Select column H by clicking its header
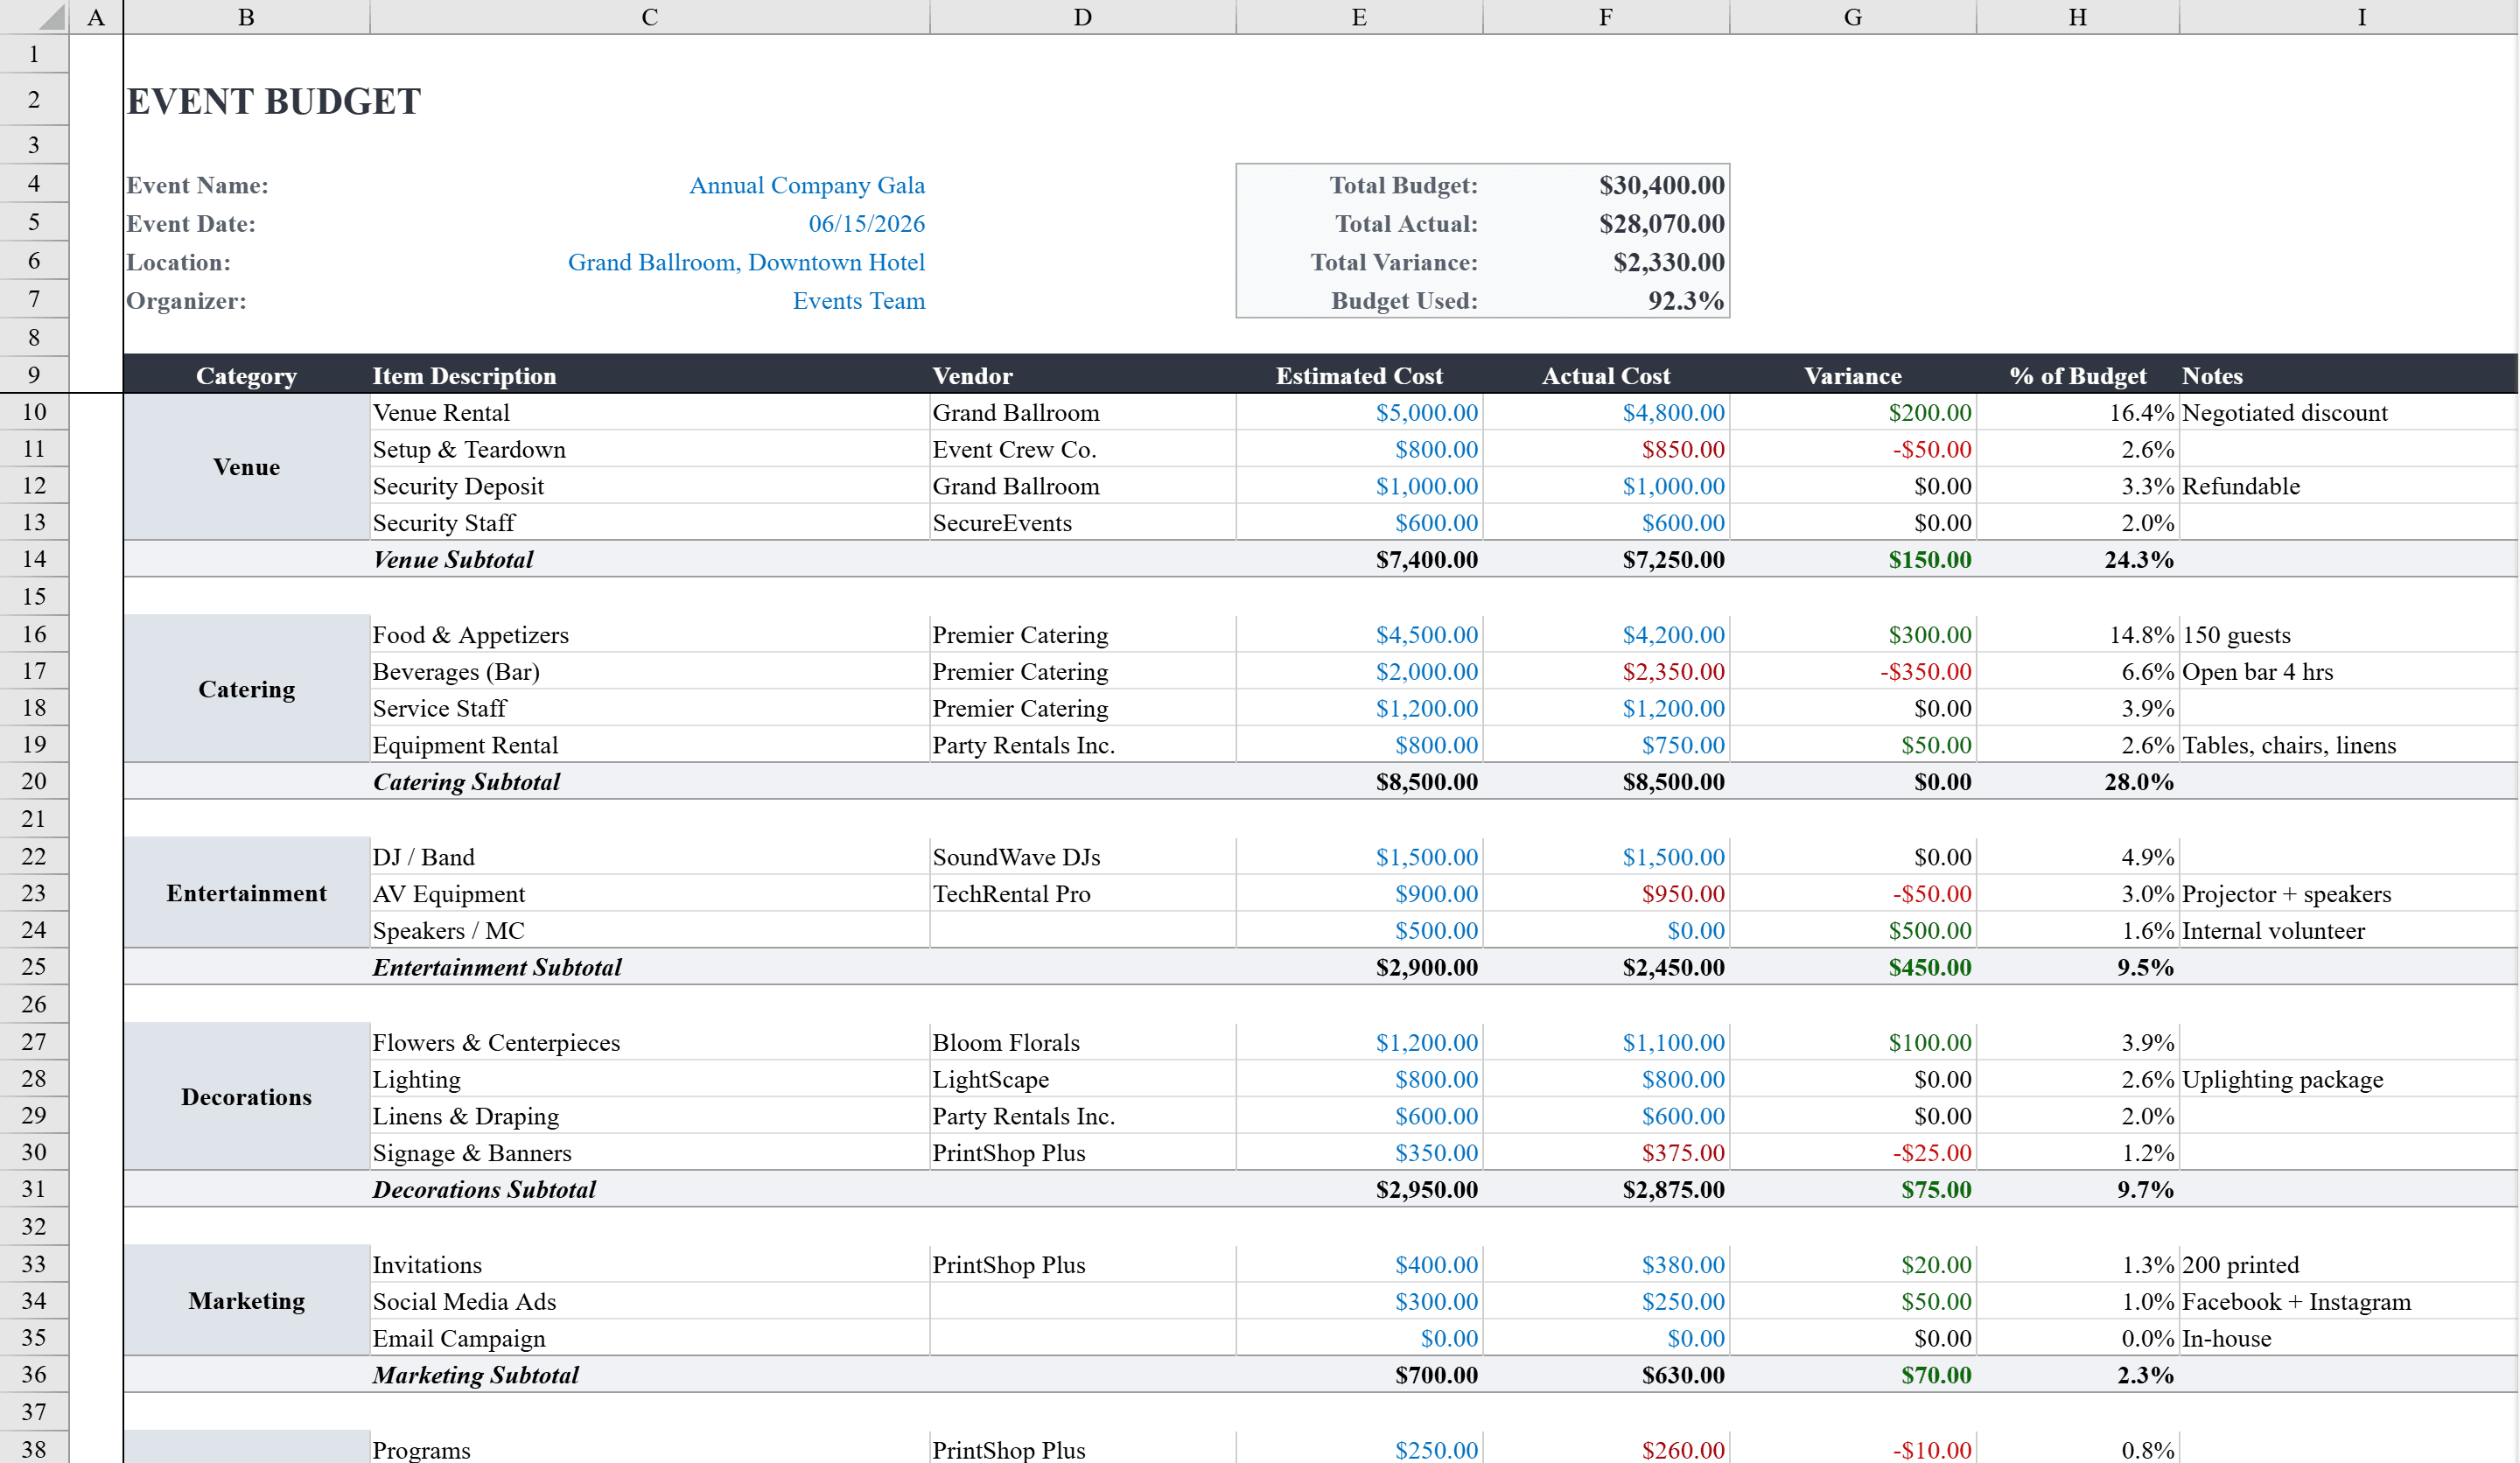This screenshot has width=2520, height=1463. (2077, 16)
